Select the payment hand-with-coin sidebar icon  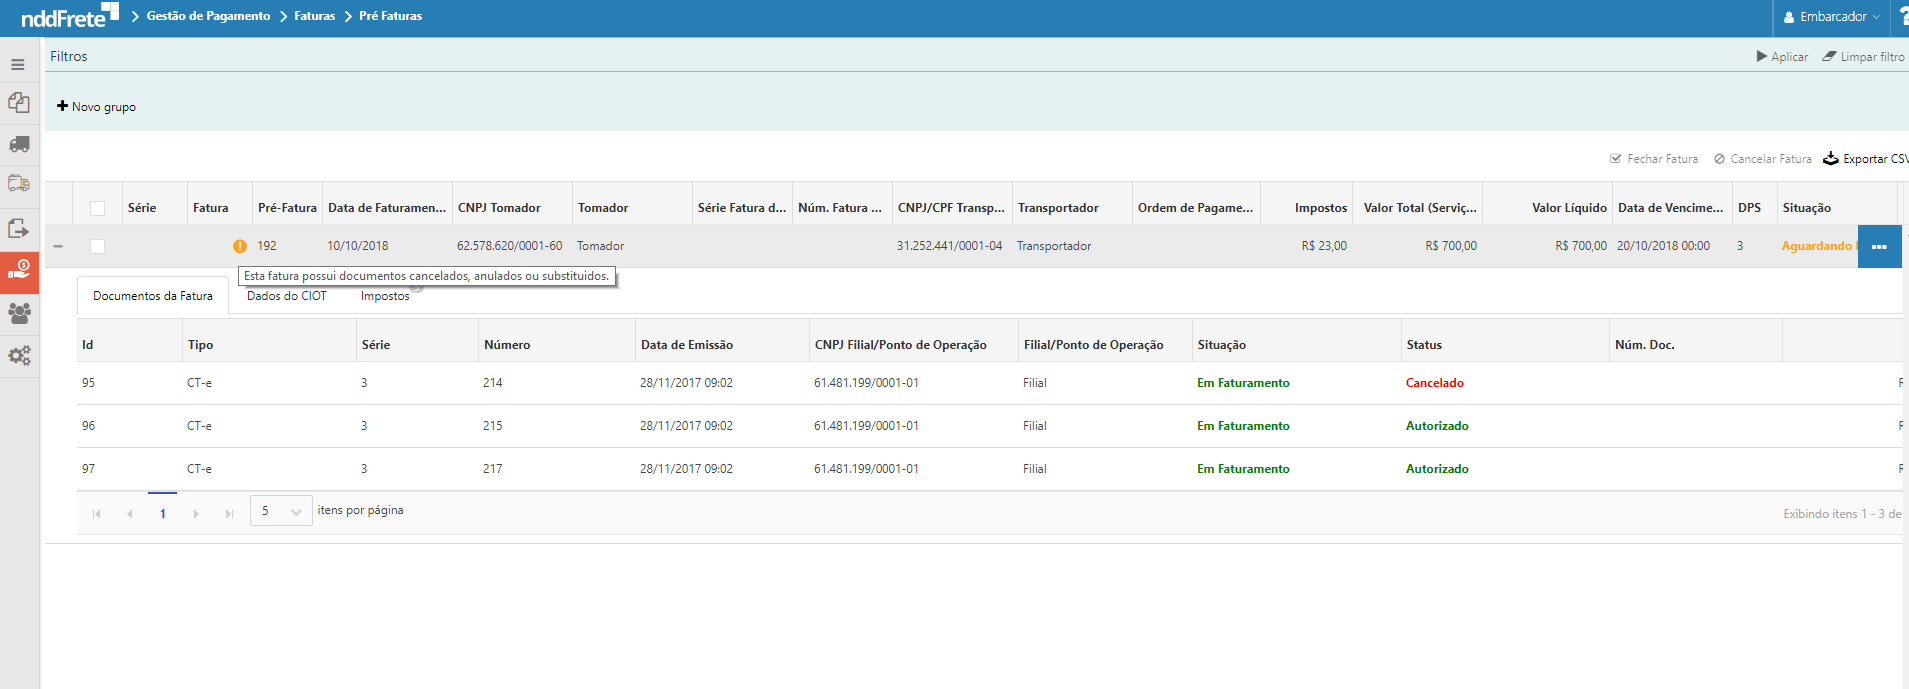point(19,270)
